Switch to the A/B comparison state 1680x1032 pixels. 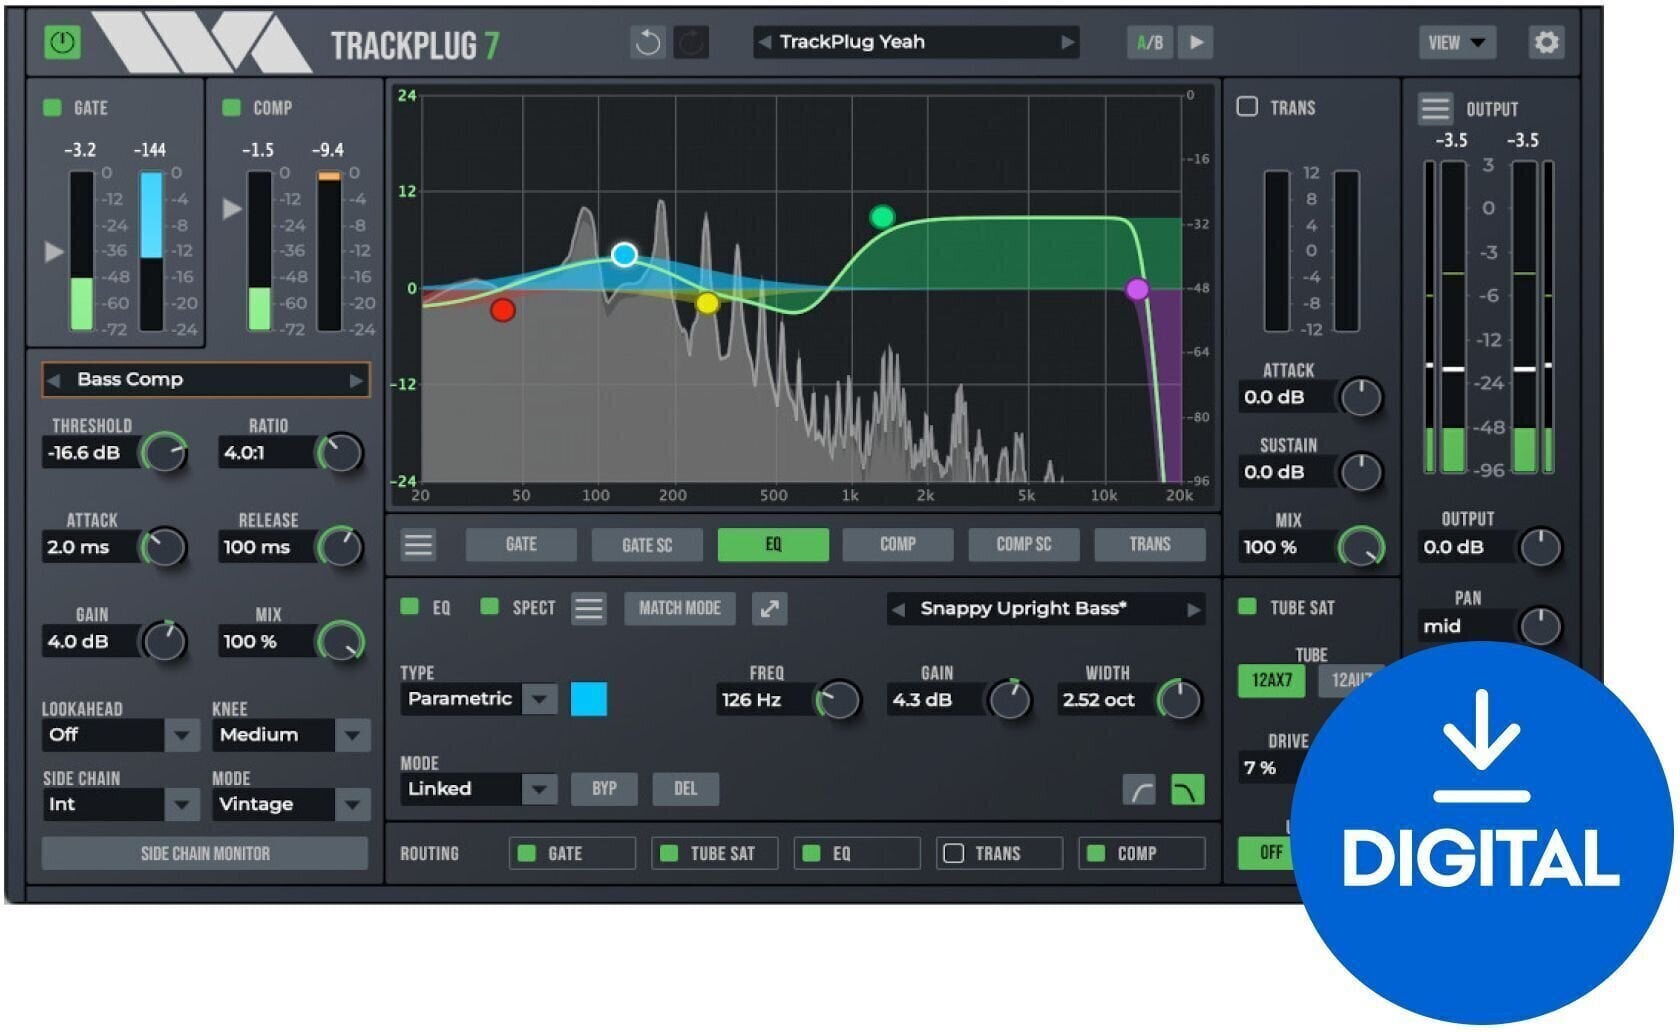click(x=1148, y=42)
